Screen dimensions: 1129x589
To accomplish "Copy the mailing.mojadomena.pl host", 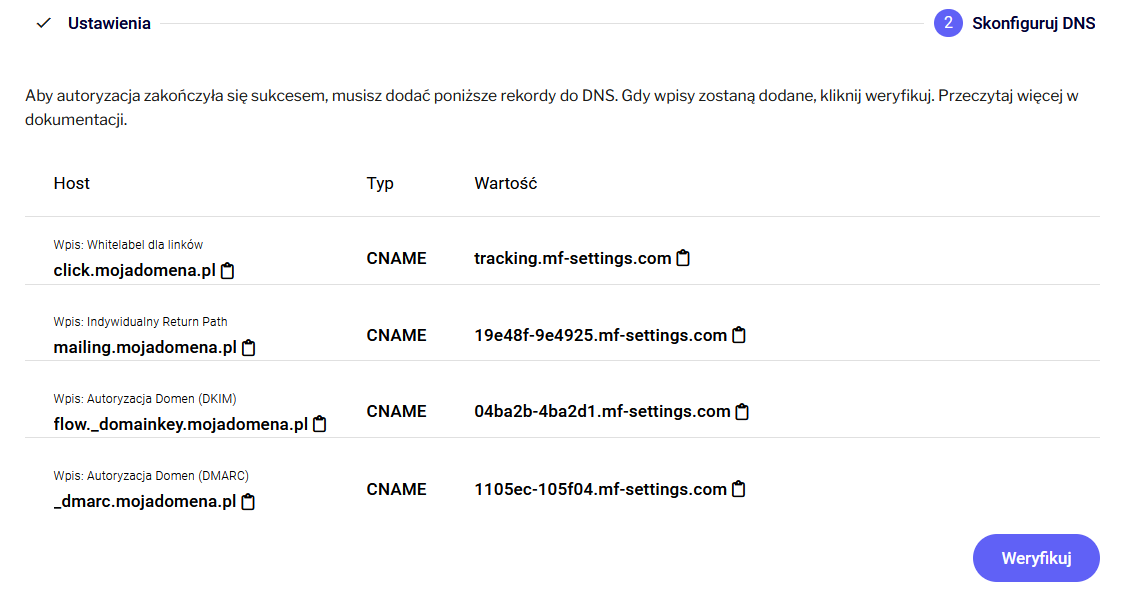I will (249, 348).
